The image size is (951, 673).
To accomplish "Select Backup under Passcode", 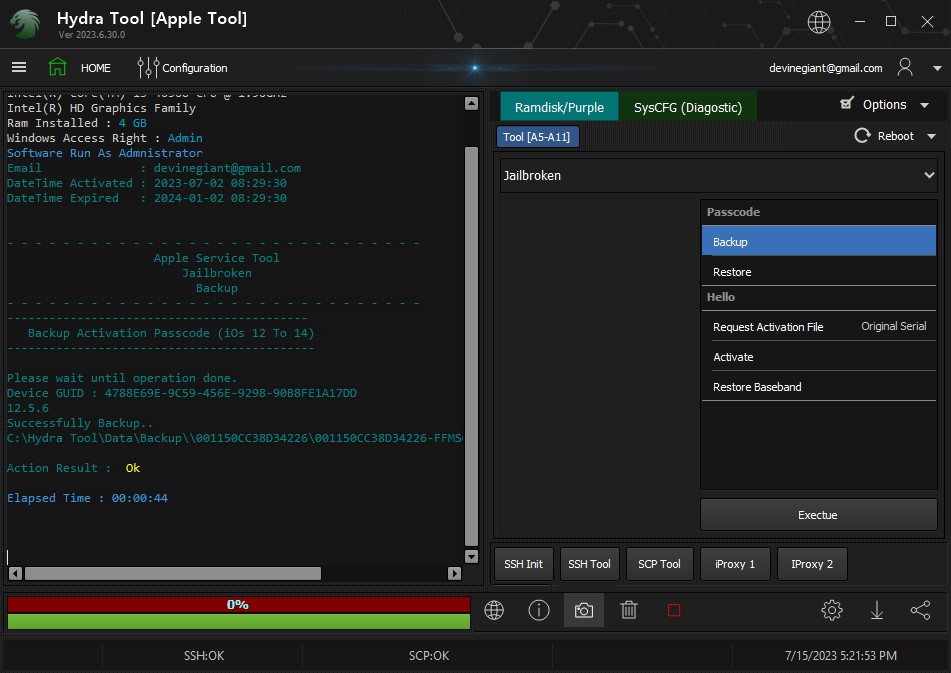I will click(x=819, y=241).
